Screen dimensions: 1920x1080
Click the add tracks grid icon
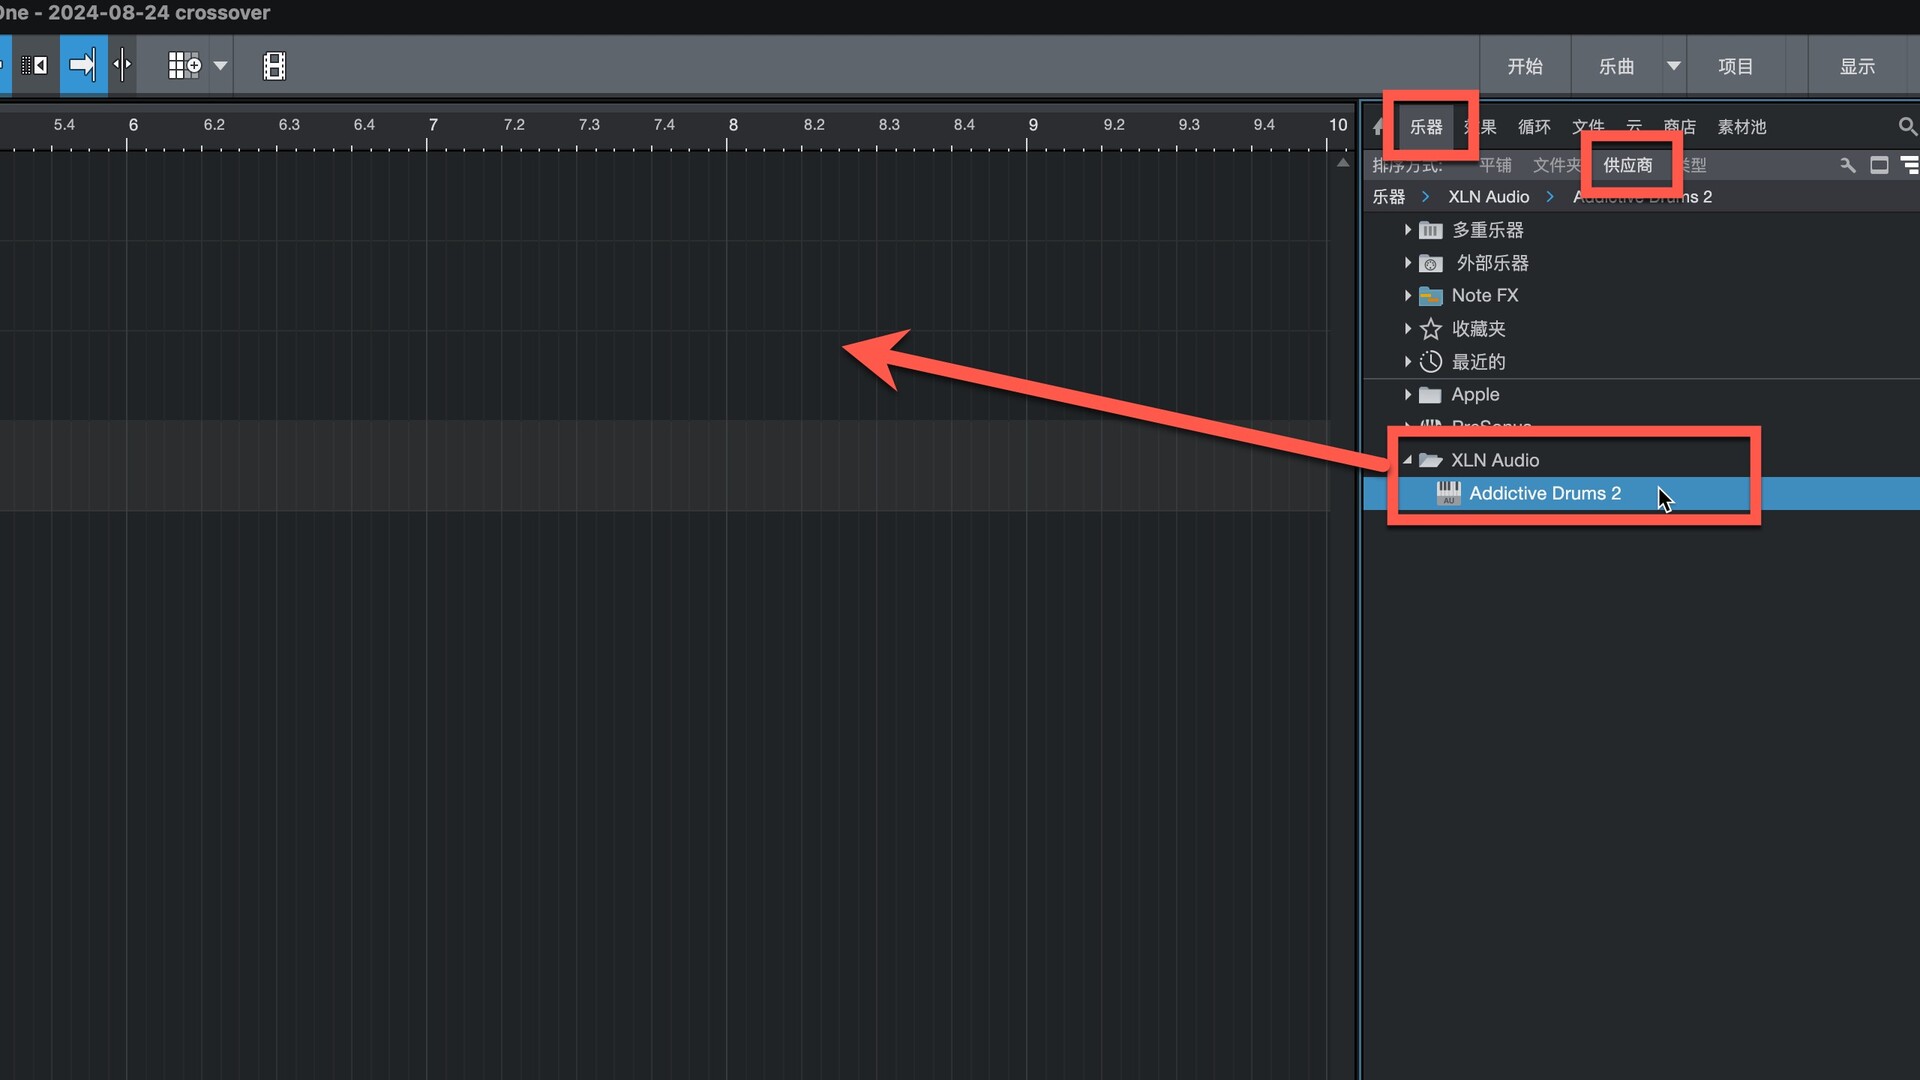184,66
